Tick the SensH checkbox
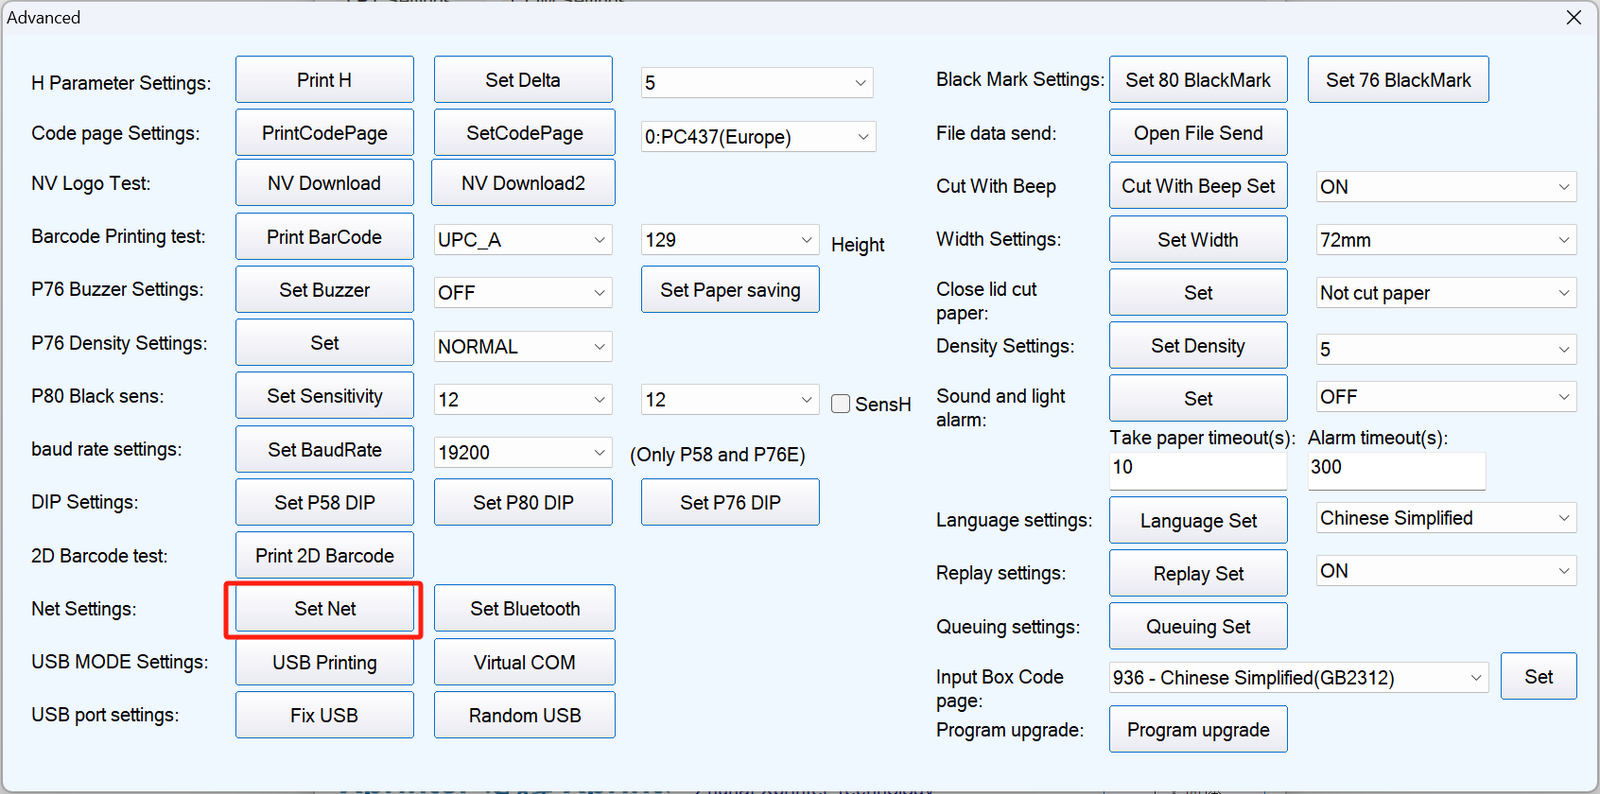Viewport: 1600px width, 794px height. click(x=841, y=403)
